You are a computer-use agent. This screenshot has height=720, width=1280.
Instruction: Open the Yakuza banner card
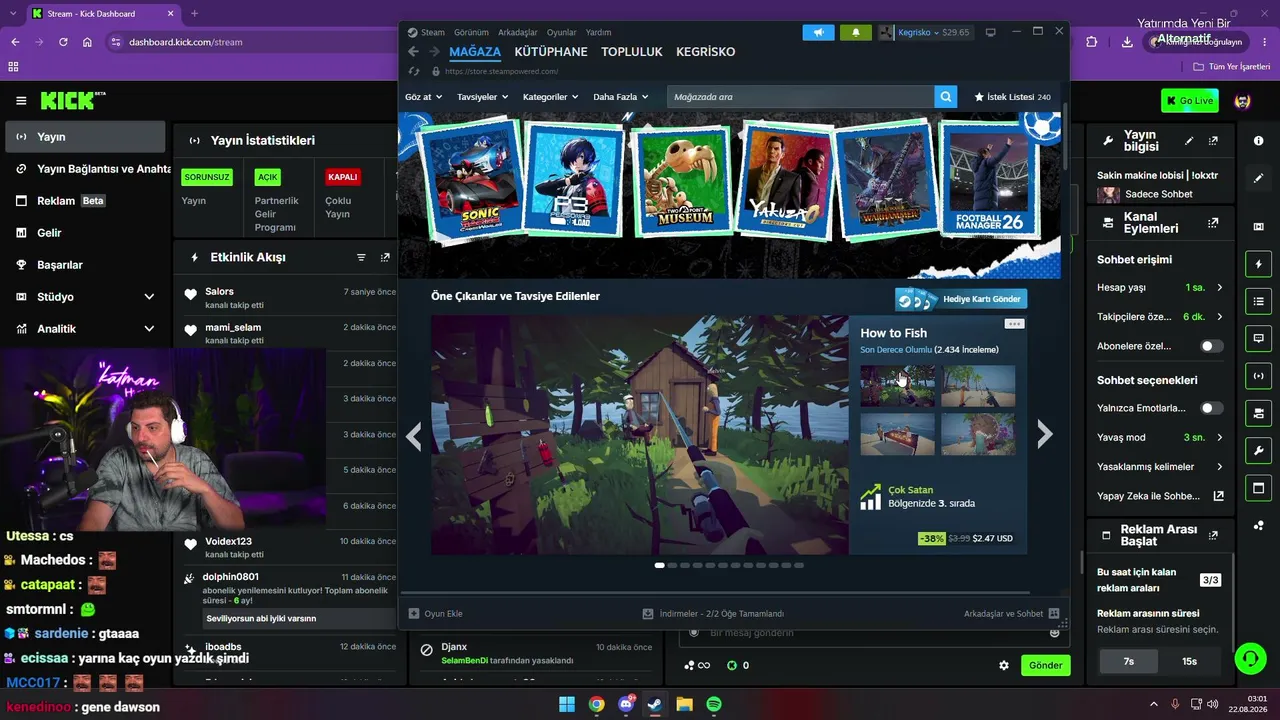click(x=786, y=181)
